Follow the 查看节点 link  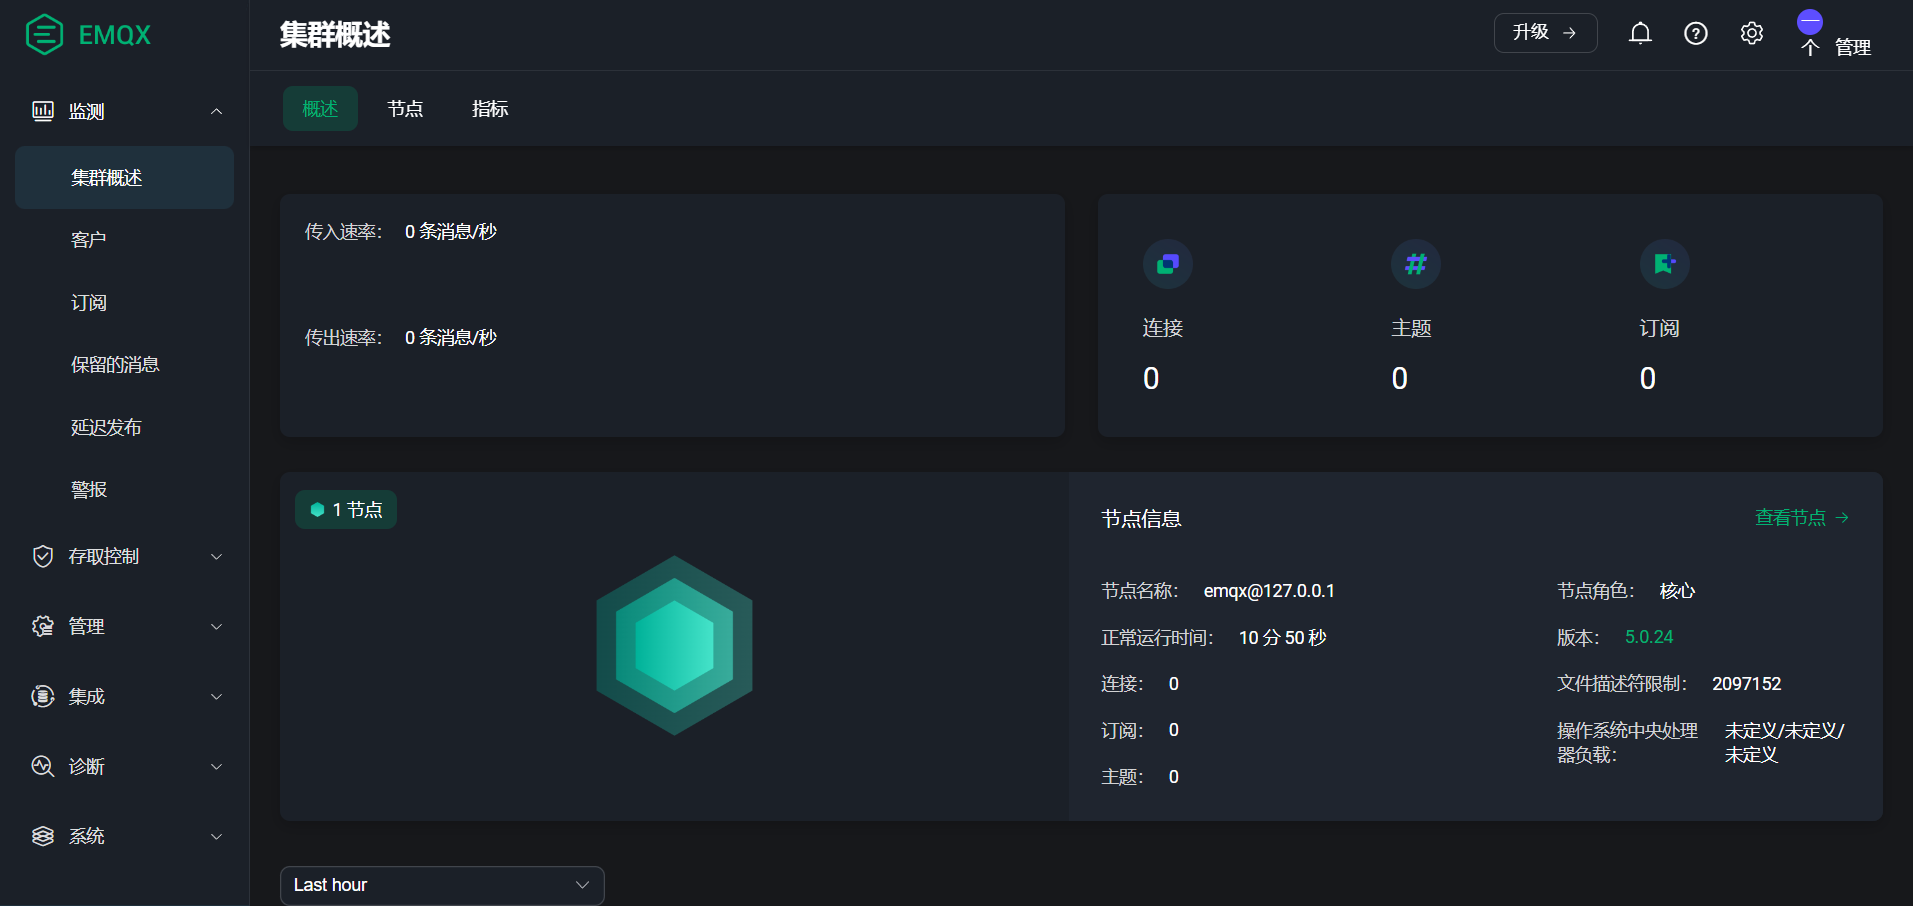[1801, 518]
